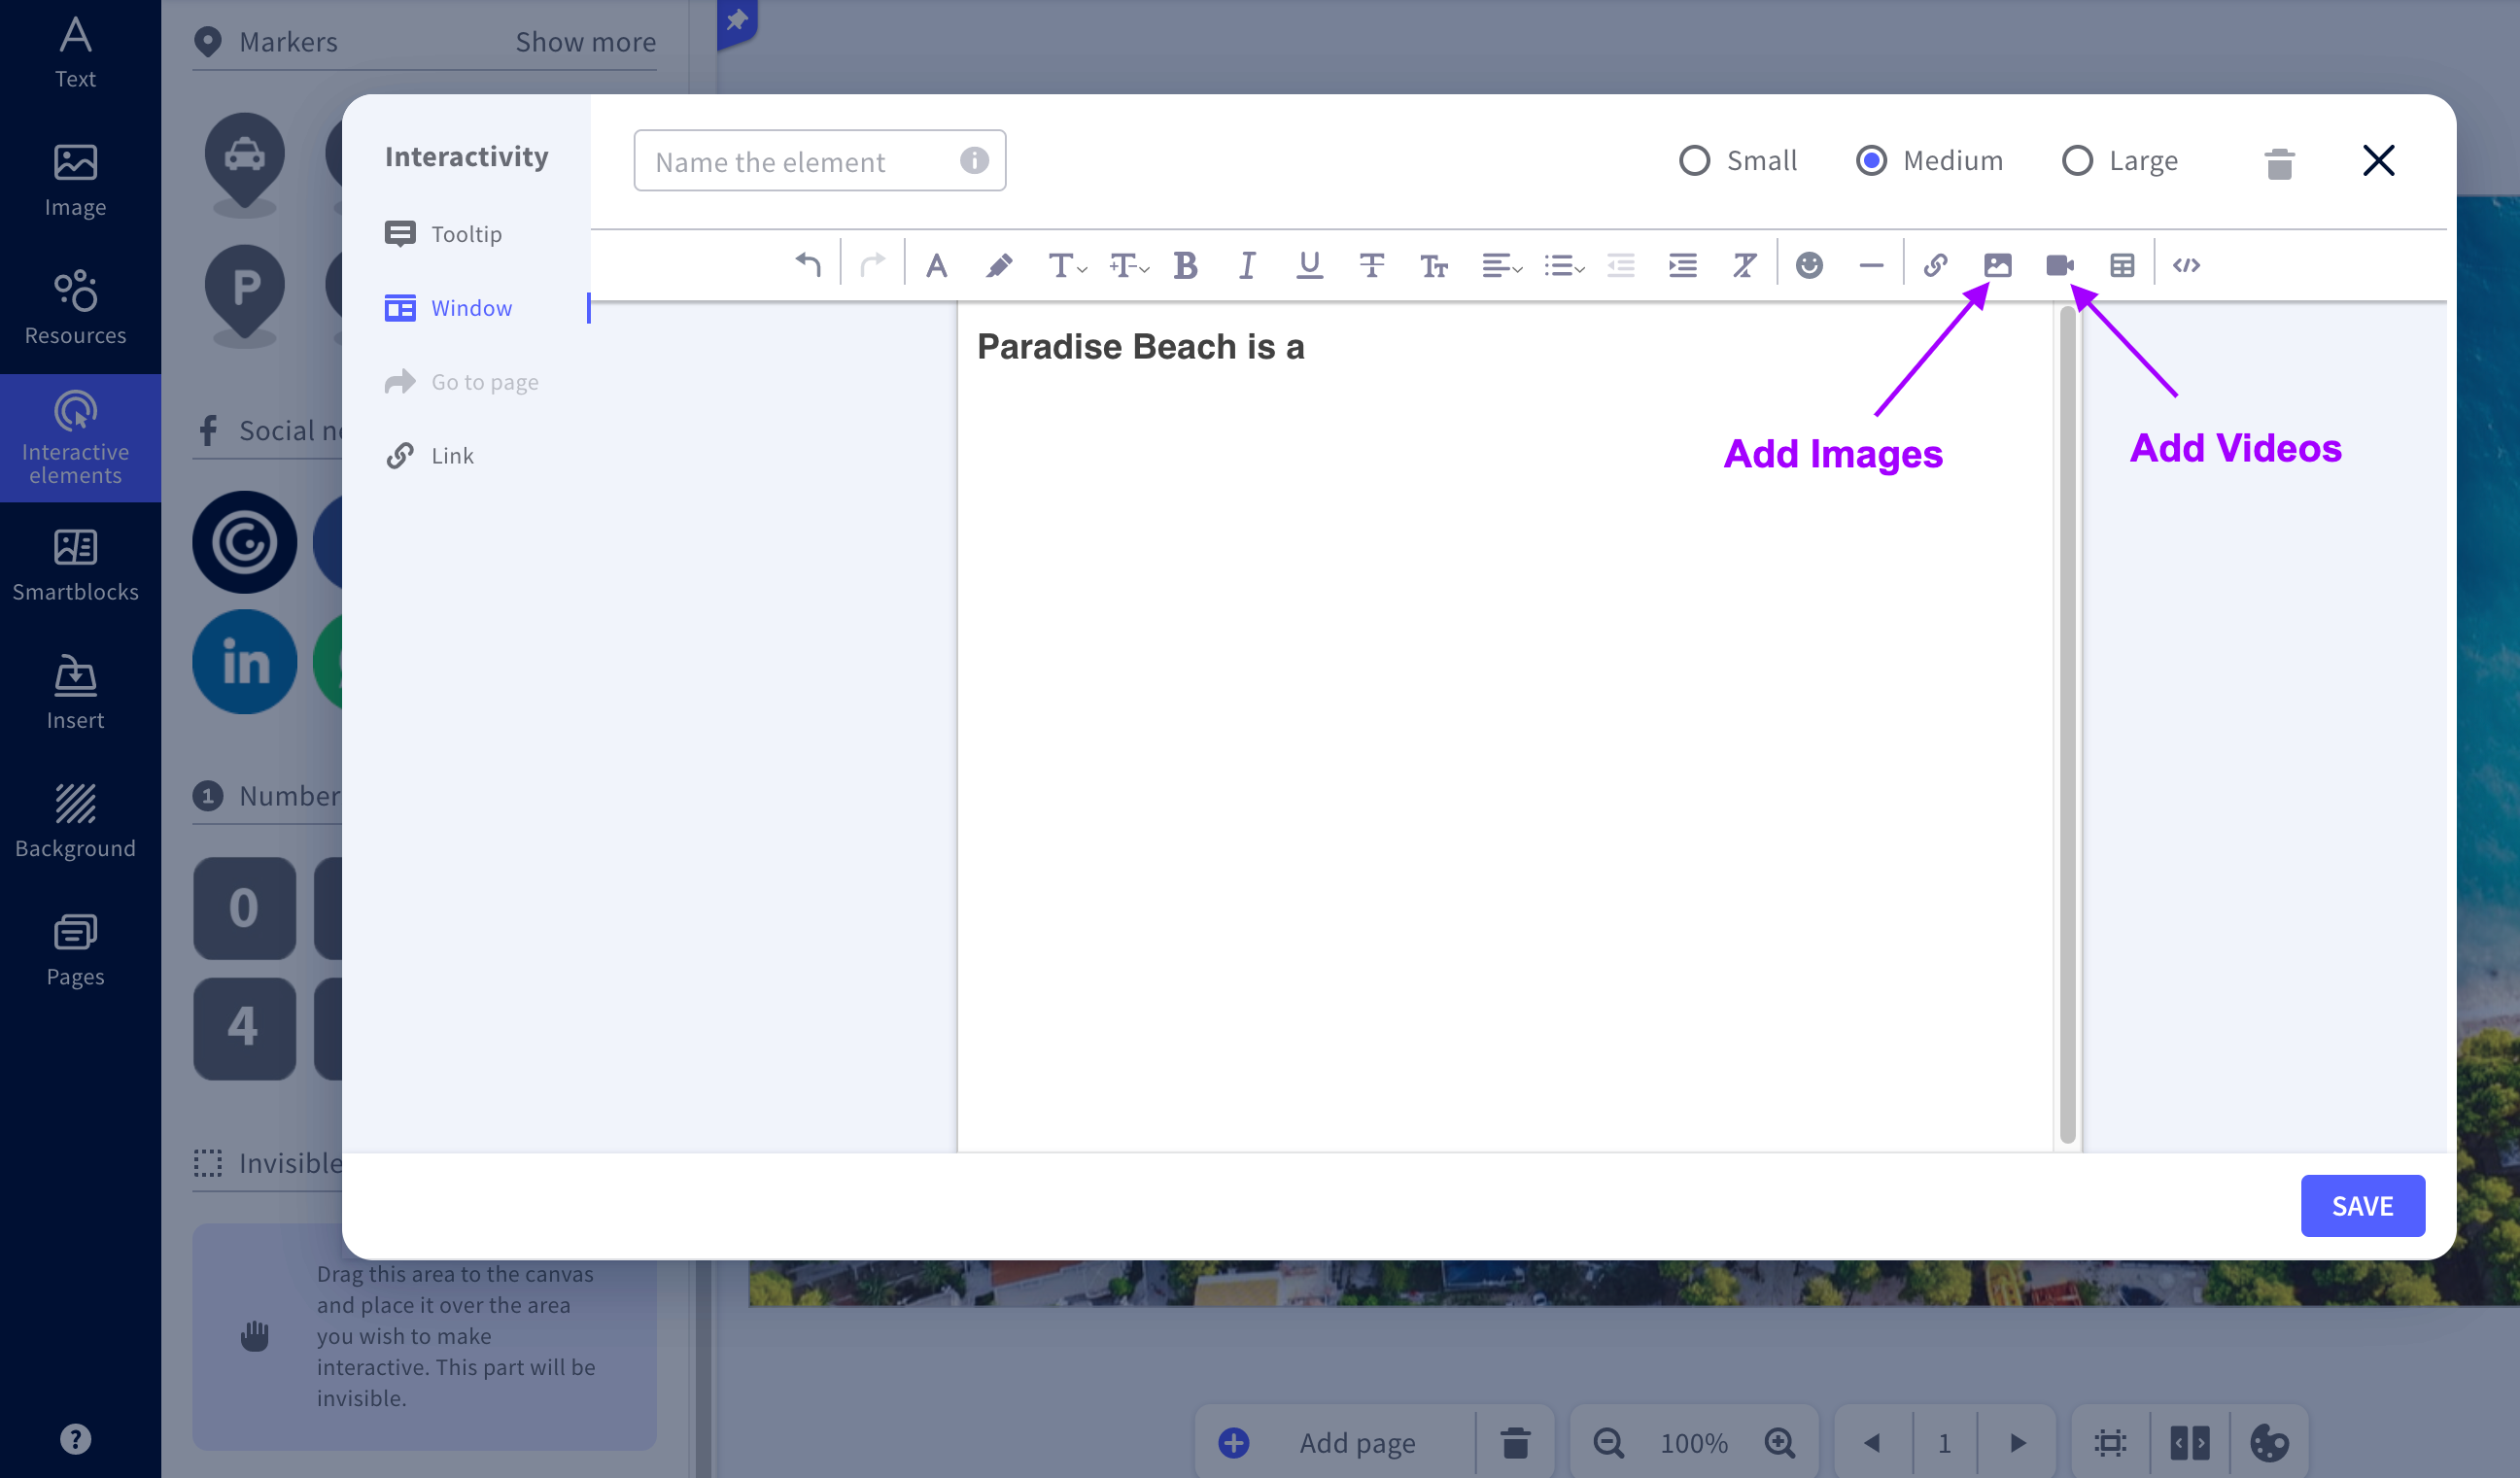Click Show more next to Markers

tap(585, 42)
